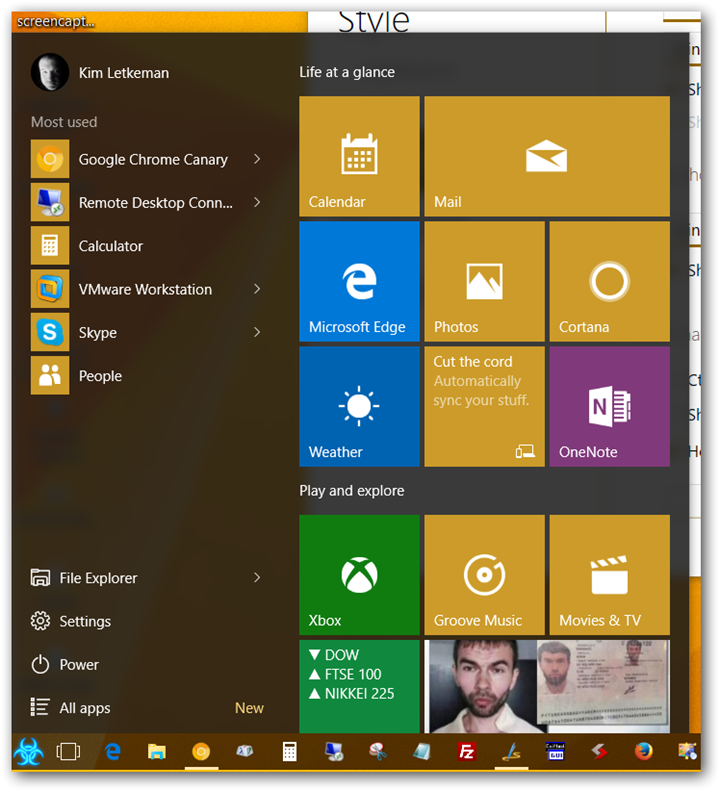Open Calculator from Most used list
This screenshot has width=720, height=791.
[x=146, y=246]
